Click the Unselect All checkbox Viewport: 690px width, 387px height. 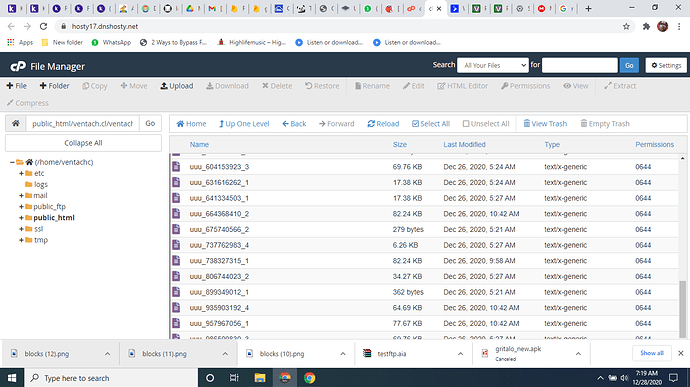[466, 124]
